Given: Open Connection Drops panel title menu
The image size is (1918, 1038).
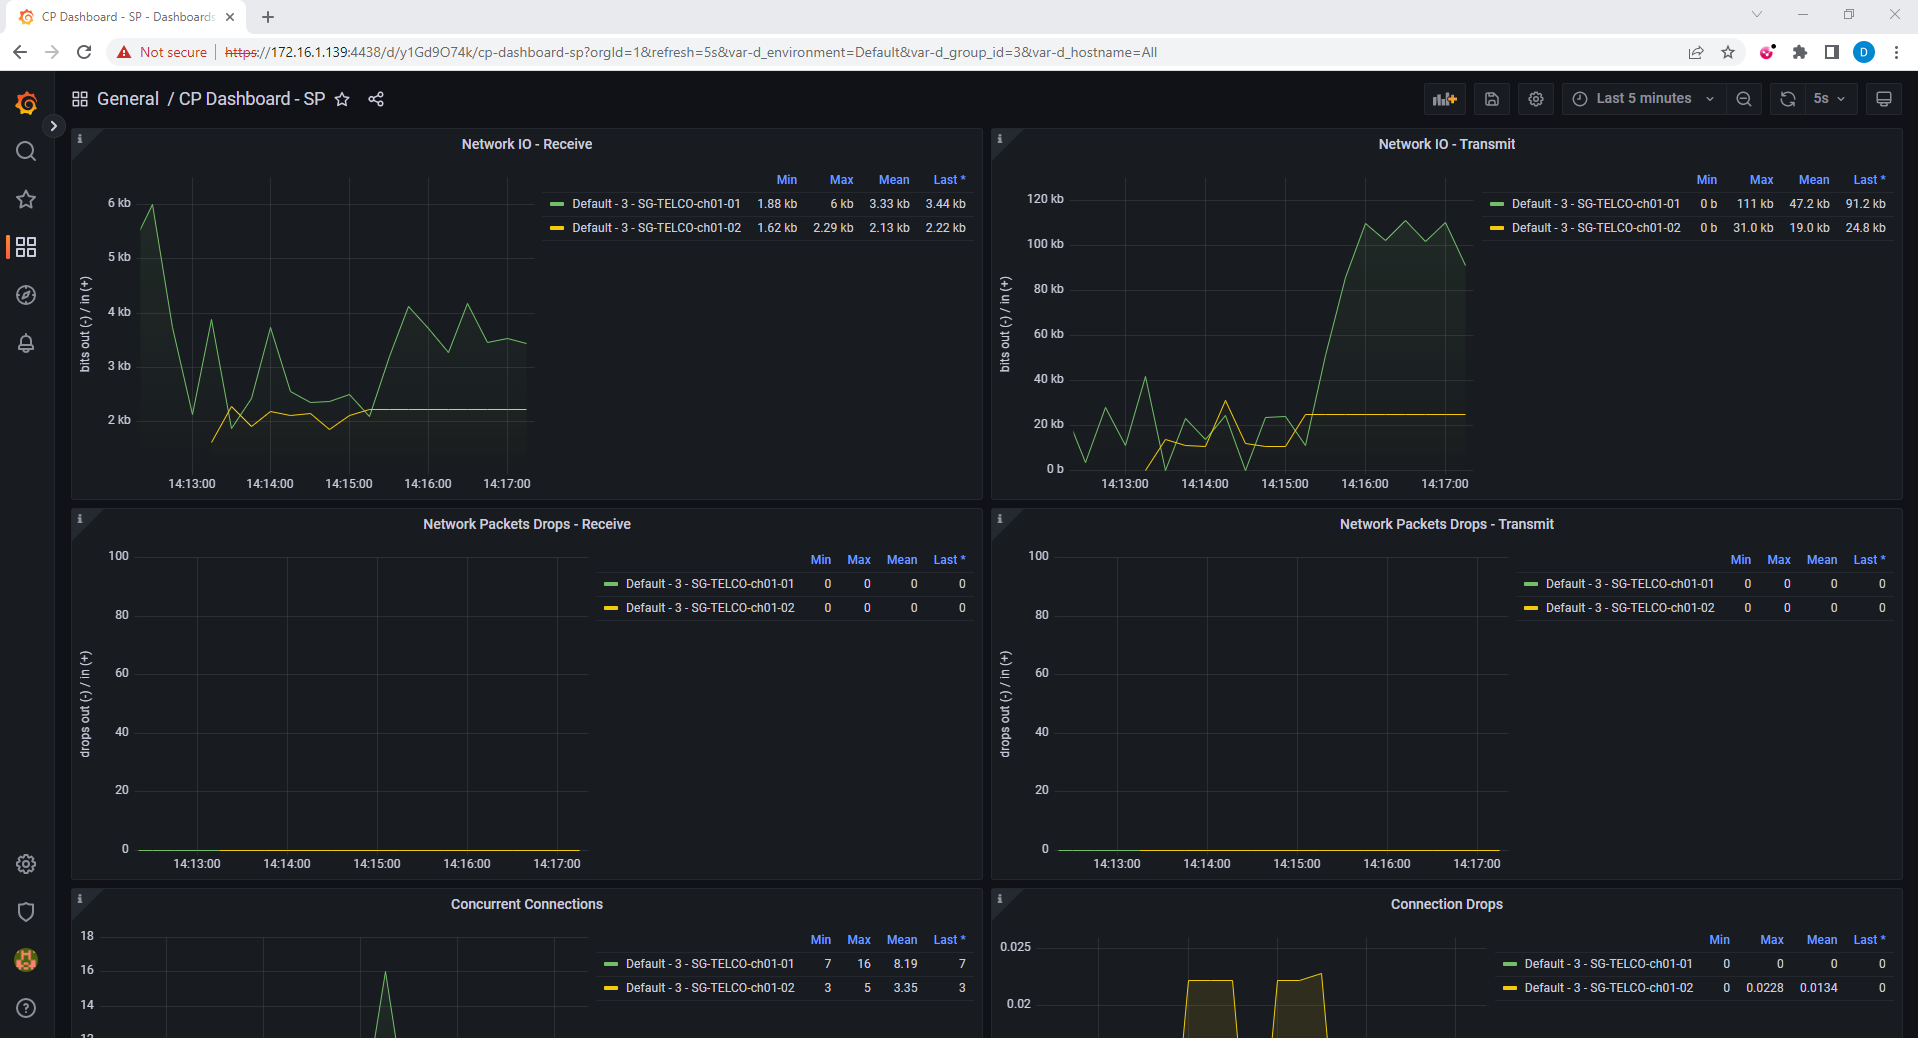Looking at the screenshot, I should pyautogui.click(x=1447, y=904).
